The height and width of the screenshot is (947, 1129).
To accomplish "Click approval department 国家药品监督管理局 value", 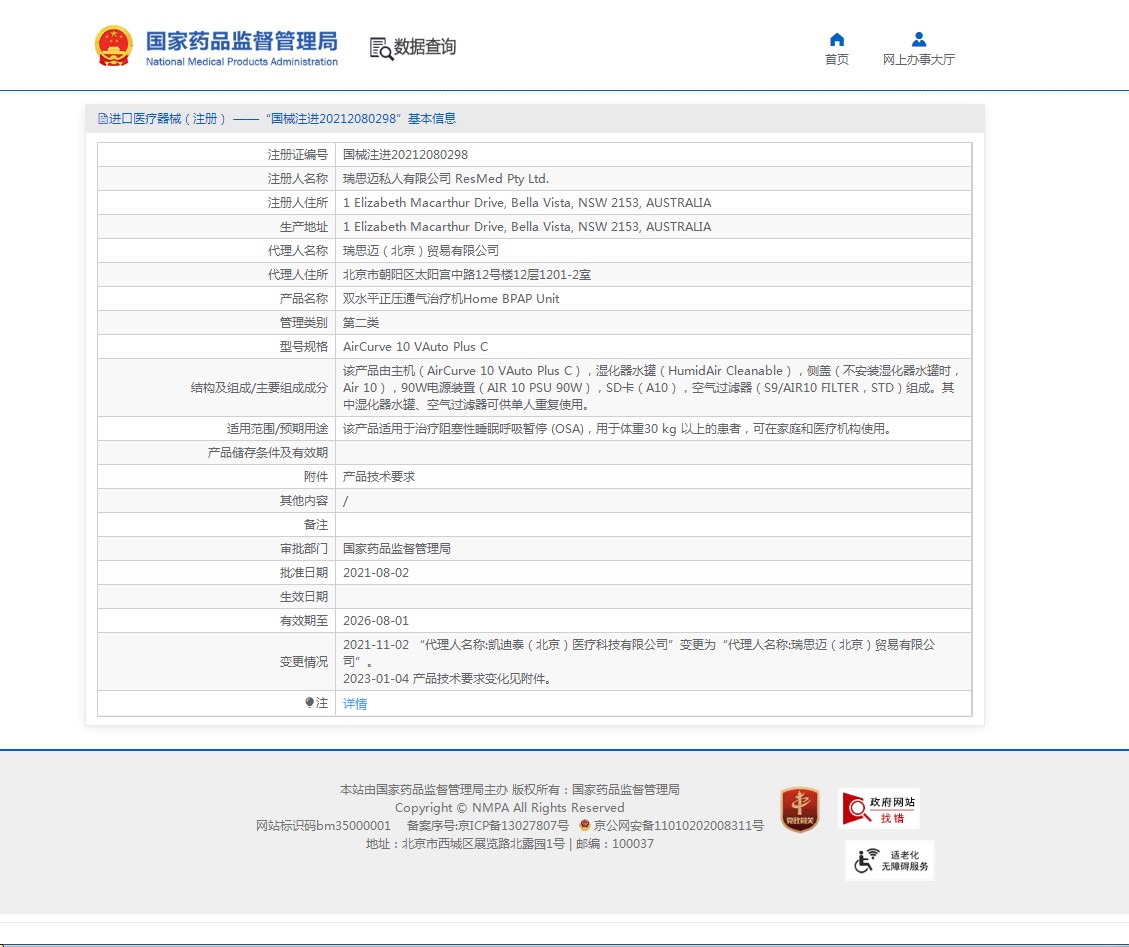I will coord(397,549).
